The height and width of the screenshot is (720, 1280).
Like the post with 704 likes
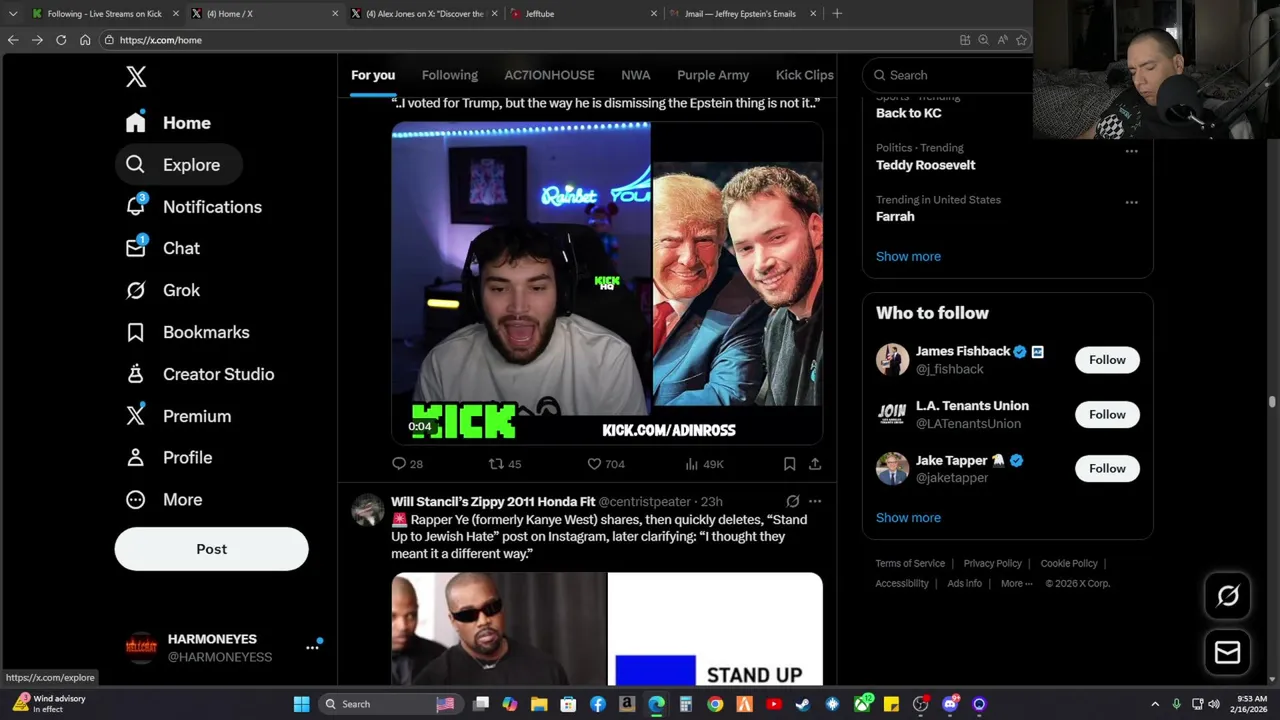pos(606,464)
